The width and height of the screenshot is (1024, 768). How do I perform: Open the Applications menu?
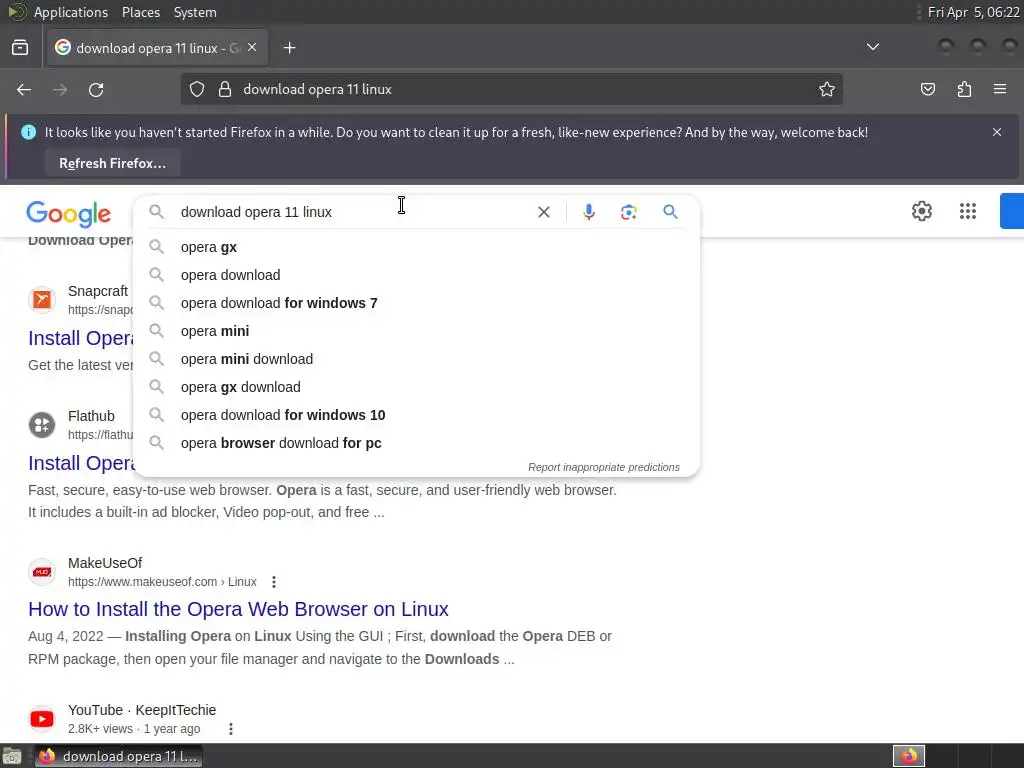[71, 12]
